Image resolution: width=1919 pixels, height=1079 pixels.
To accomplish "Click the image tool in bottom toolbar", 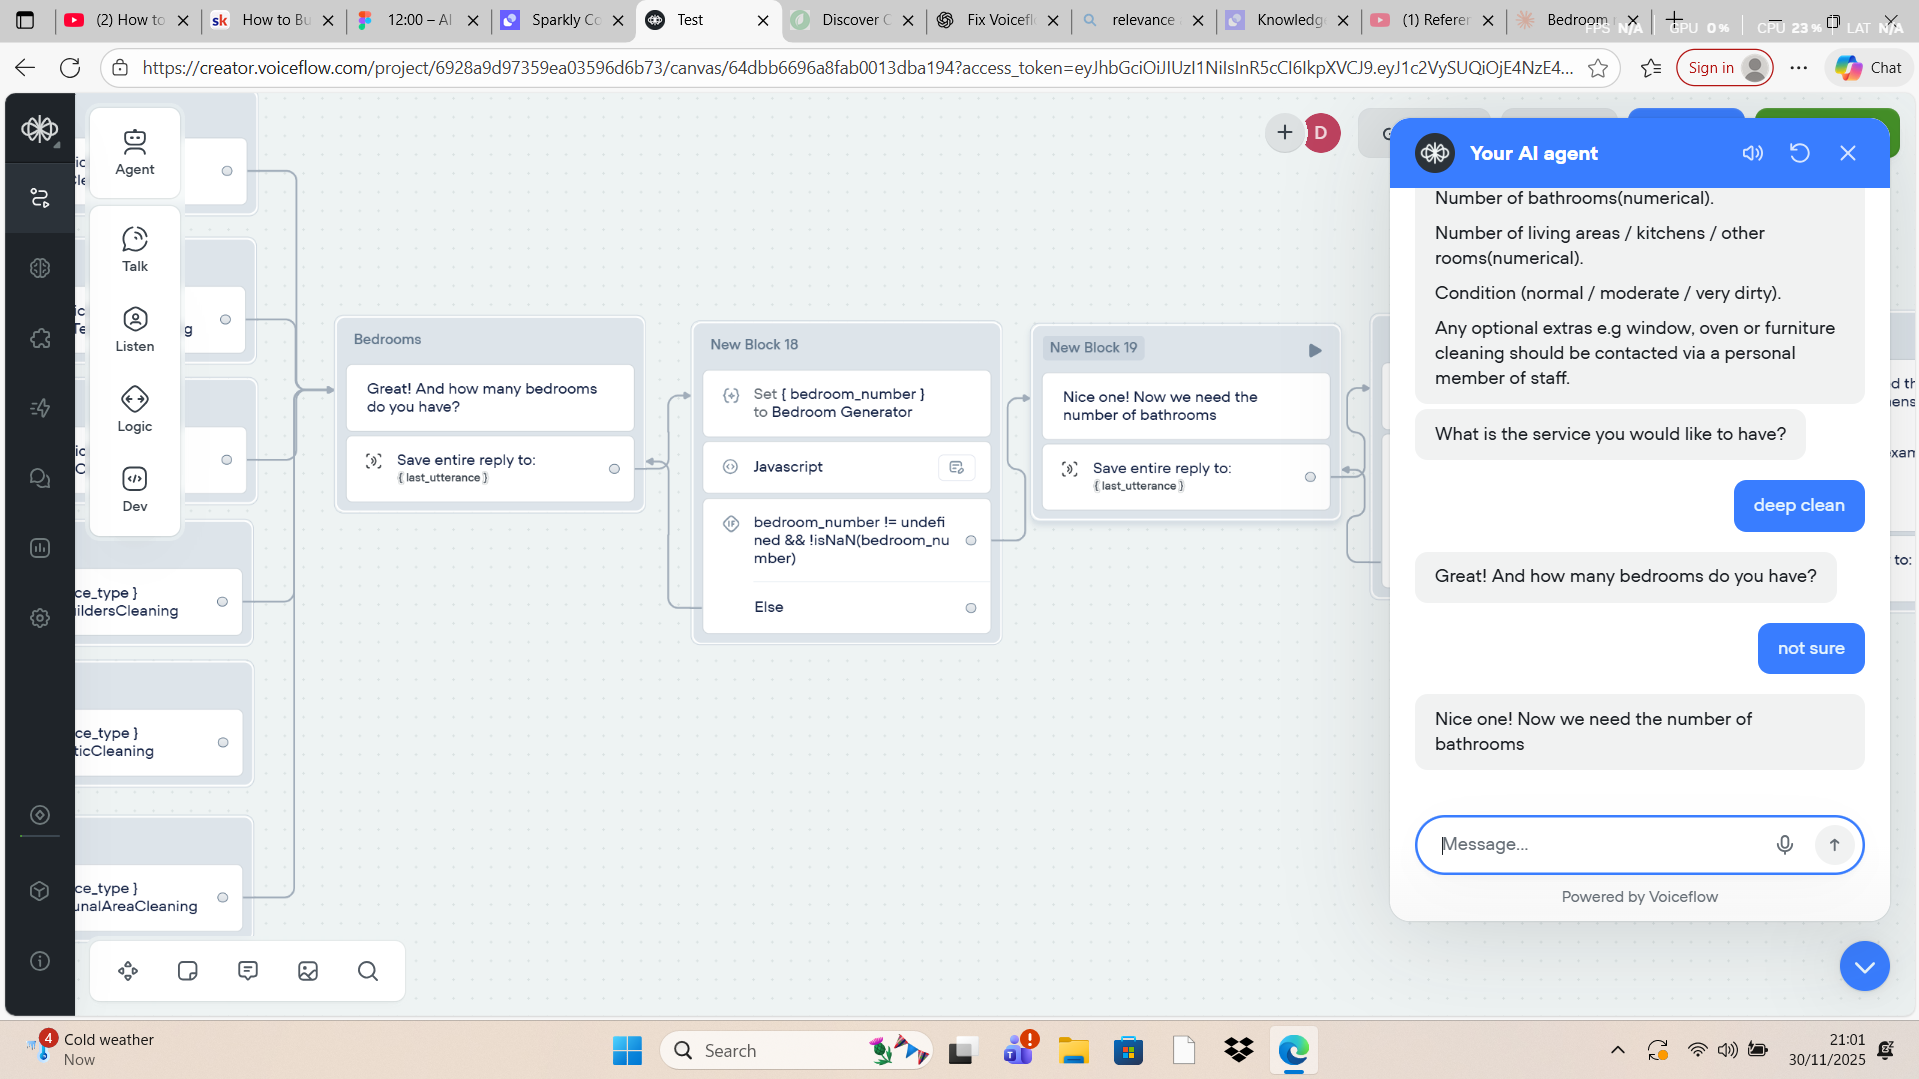I will pyautogui.click(x=308, y=971).
